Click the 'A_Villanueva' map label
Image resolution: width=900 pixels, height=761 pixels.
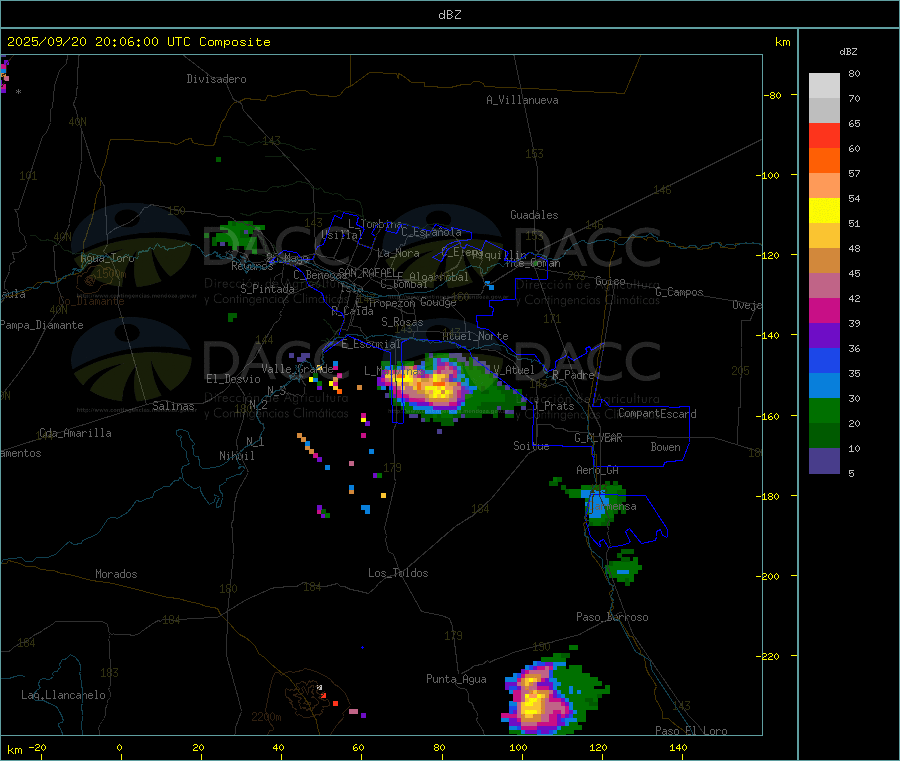(522, 100)
